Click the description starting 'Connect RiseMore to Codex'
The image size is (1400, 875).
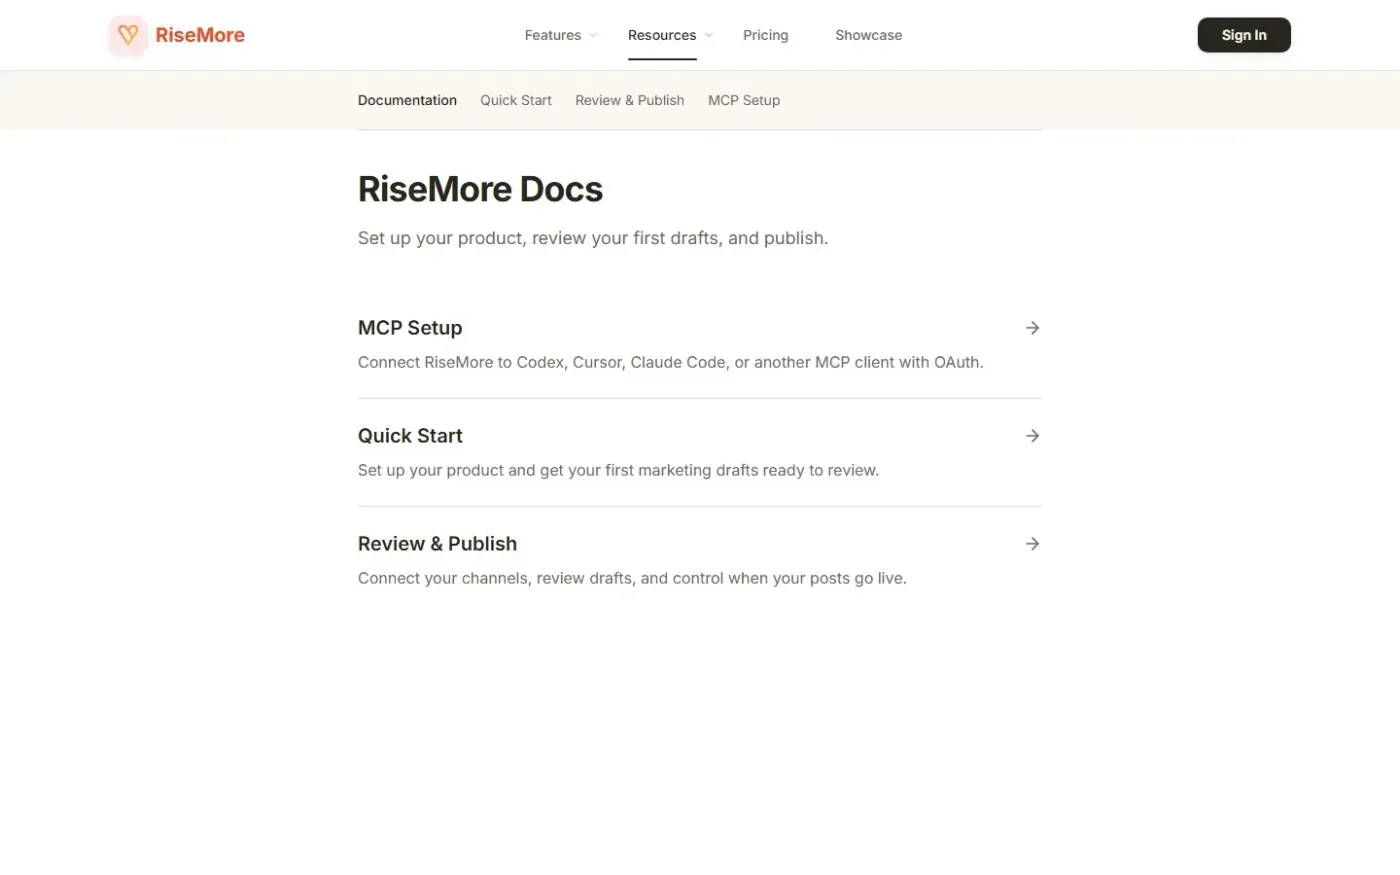[671, 362]
